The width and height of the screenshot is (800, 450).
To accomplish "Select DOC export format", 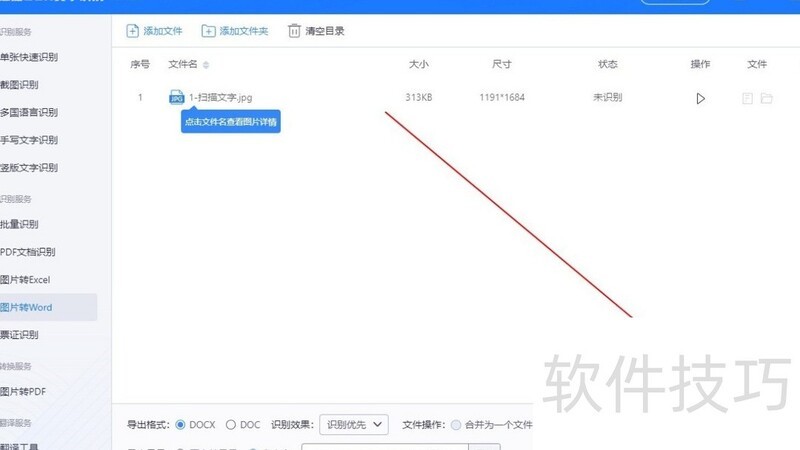I will coord(231,425).
